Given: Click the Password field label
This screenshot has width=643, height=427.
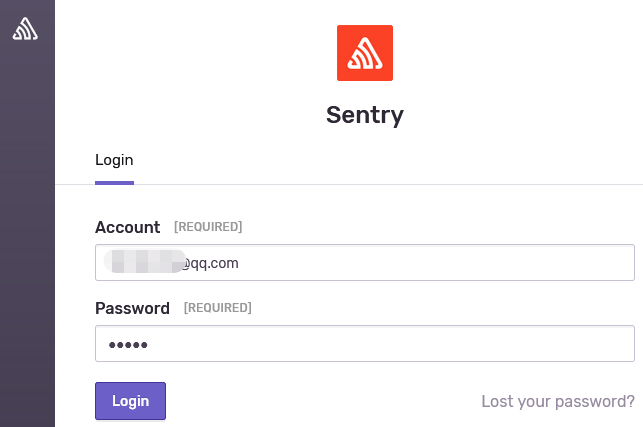Looking at the screenshot, I should point(132,308).
